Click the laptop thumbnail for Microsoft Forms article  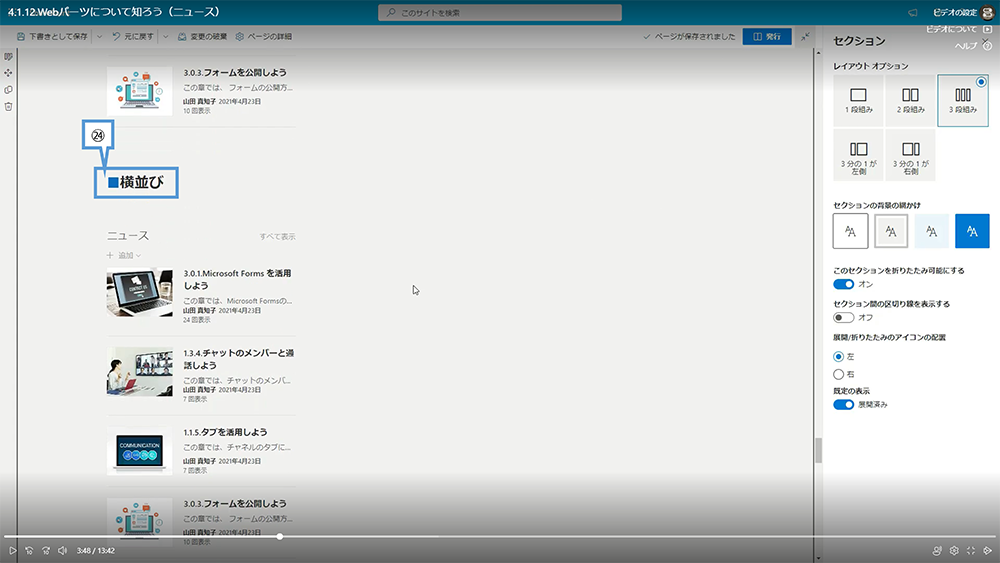(140, 293)
